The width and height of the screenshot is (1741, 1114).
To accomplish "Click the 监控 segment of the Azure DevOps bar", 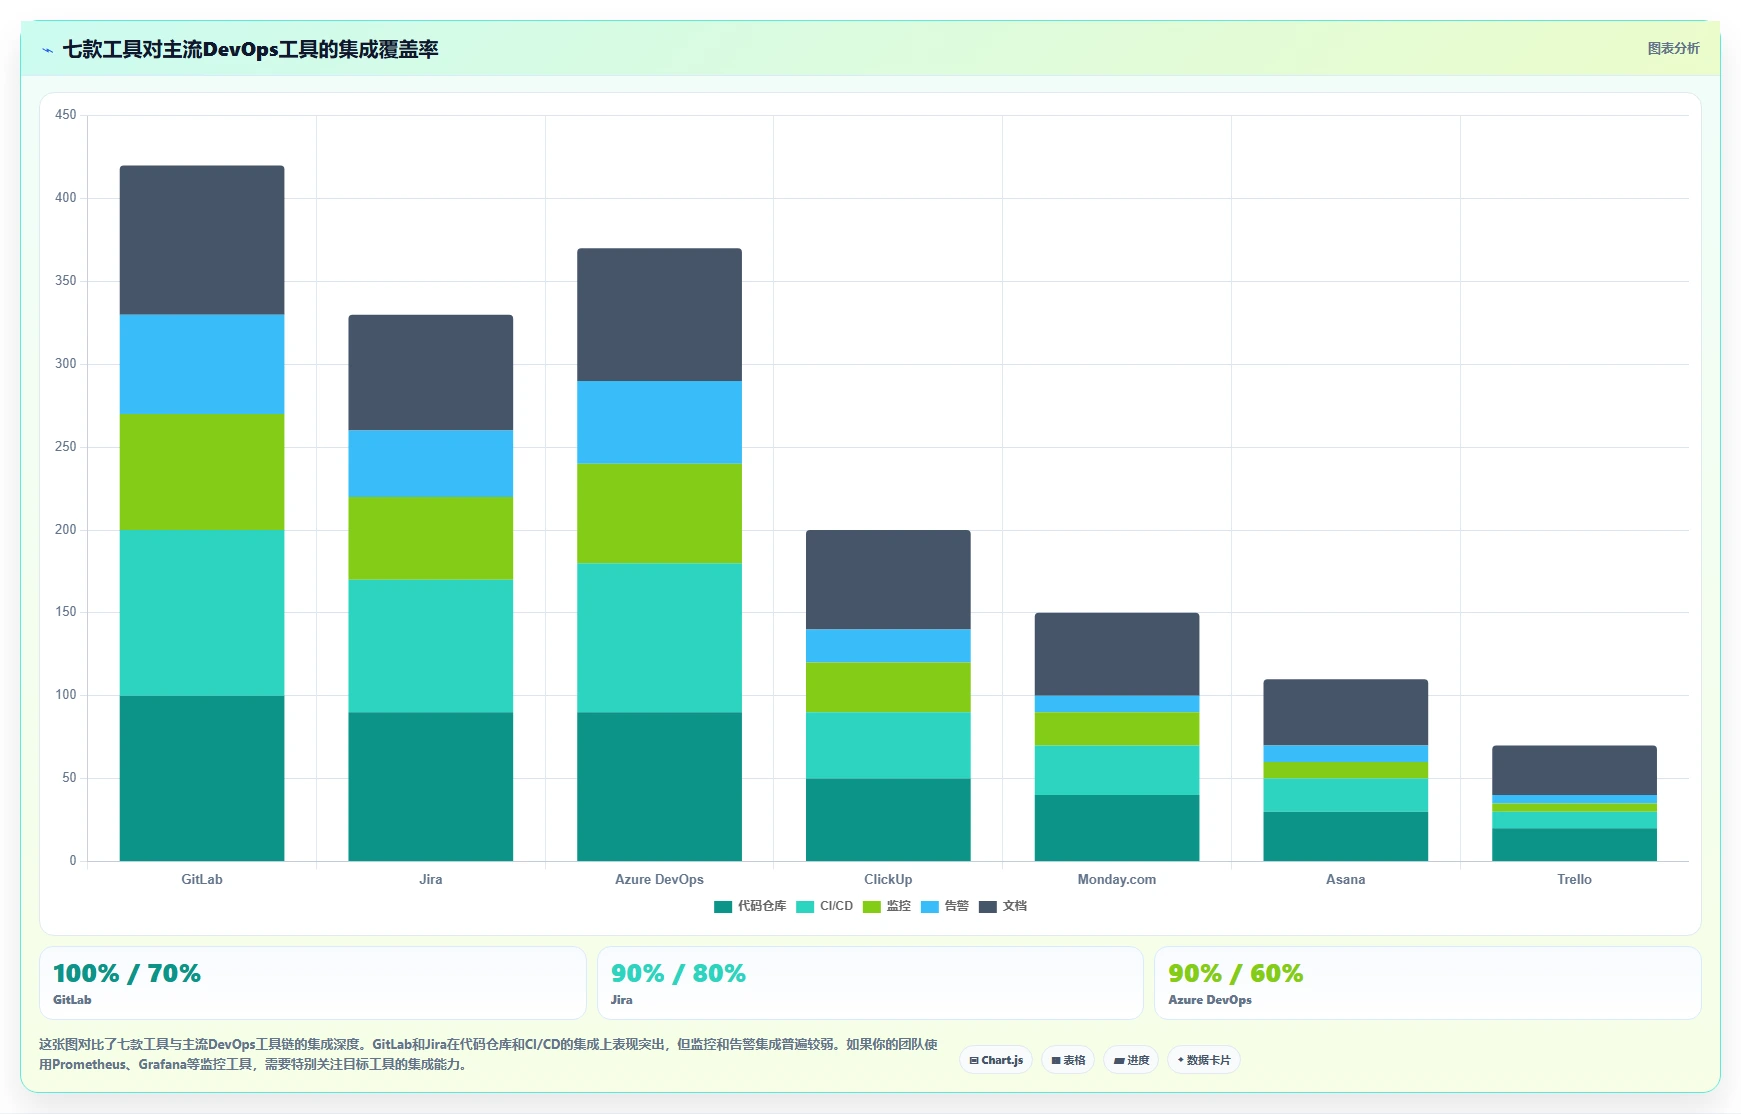I will tap(660, 513).
